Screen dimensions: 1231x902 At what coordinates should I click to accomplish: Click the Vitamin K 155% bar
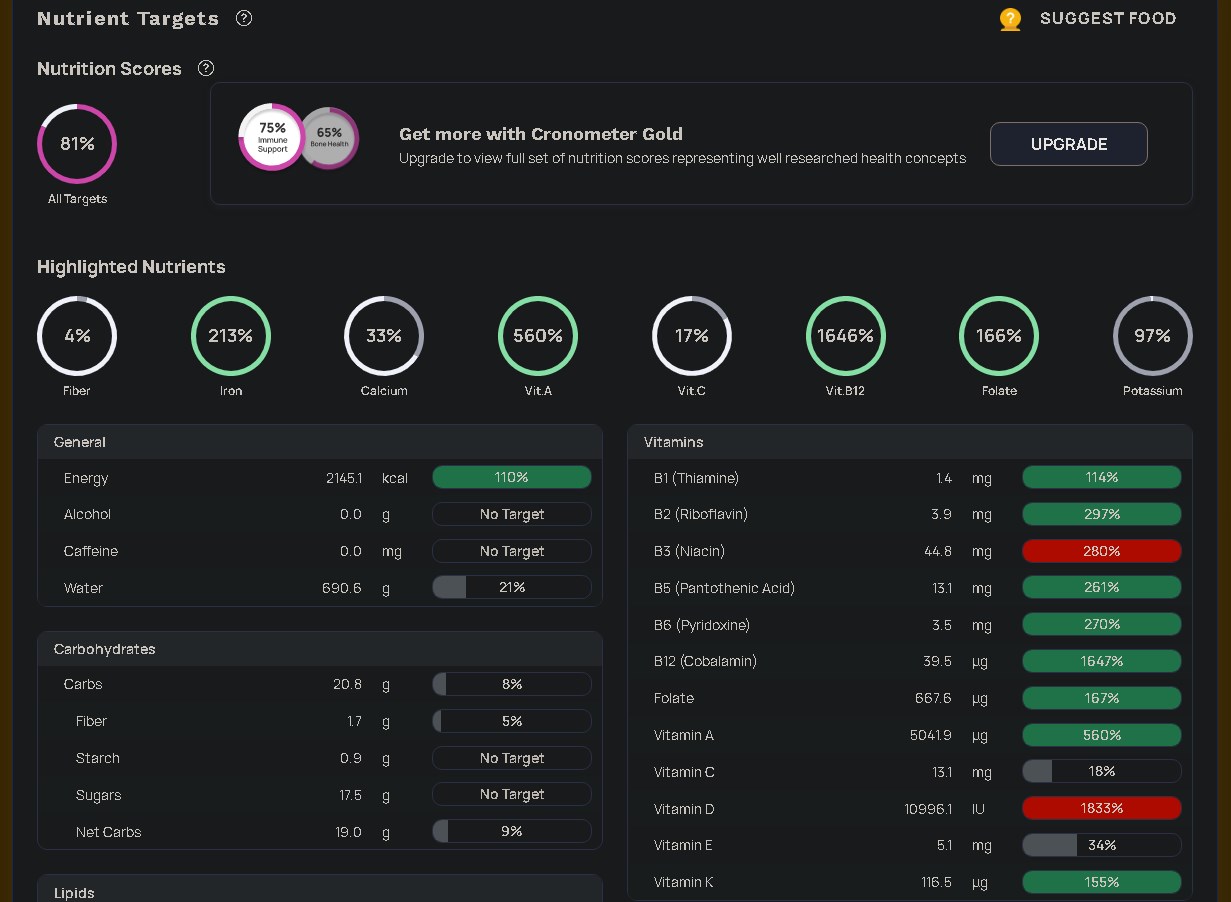coord(1102,882)
